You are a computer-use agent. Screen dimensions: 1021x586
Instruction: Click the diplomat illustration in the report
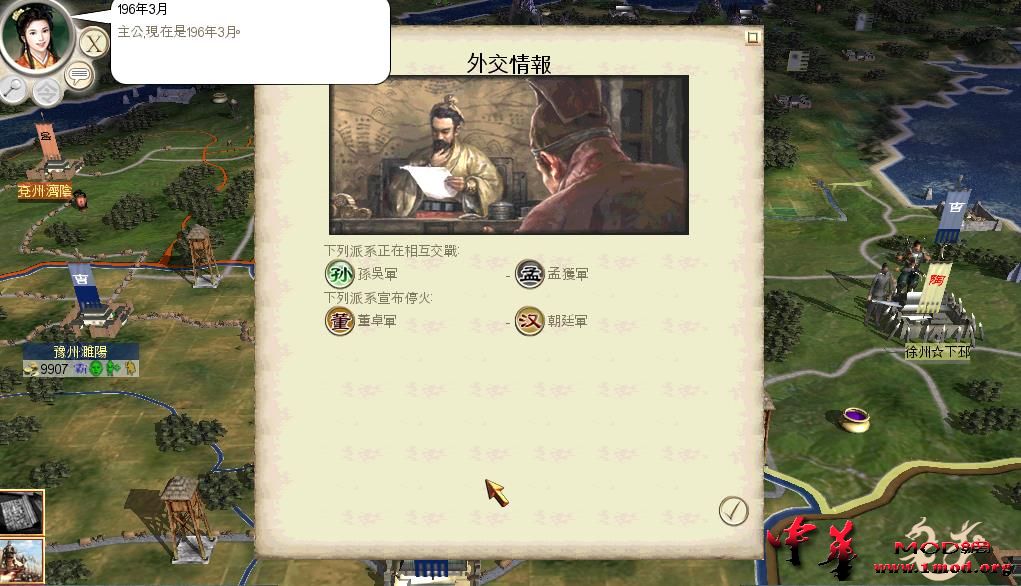click(x=509, y=155)
